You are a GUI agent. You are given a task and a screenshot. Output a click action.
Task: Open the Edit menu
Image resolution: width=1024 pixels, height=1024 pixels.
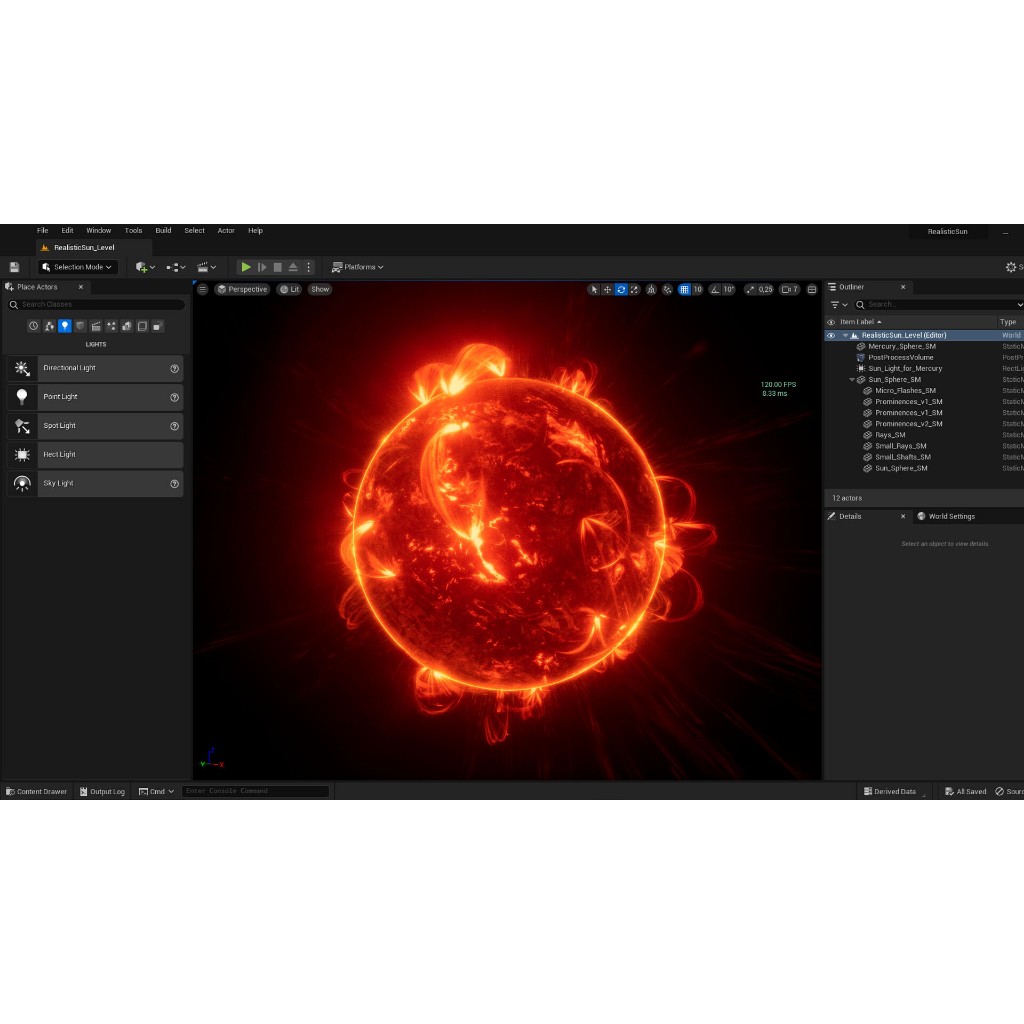point(67,231)
